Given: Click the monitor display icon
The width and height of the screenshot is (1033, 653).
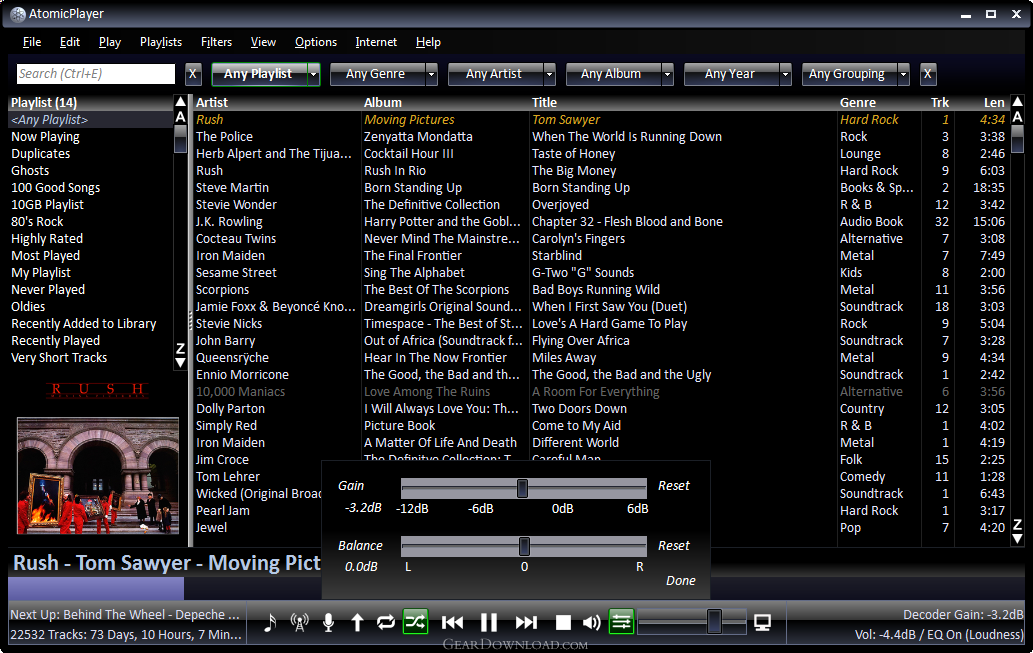Looking at the screenshot, I should [762, 622].
